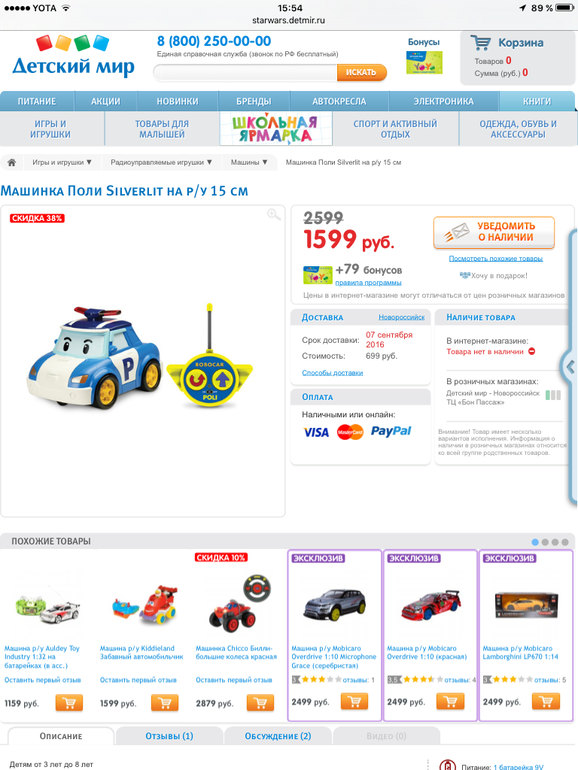Screen dimensions: 578x770
Task: Zoom product image with magnifier icon
Action: pyautogui.click(x=274, y=215)
